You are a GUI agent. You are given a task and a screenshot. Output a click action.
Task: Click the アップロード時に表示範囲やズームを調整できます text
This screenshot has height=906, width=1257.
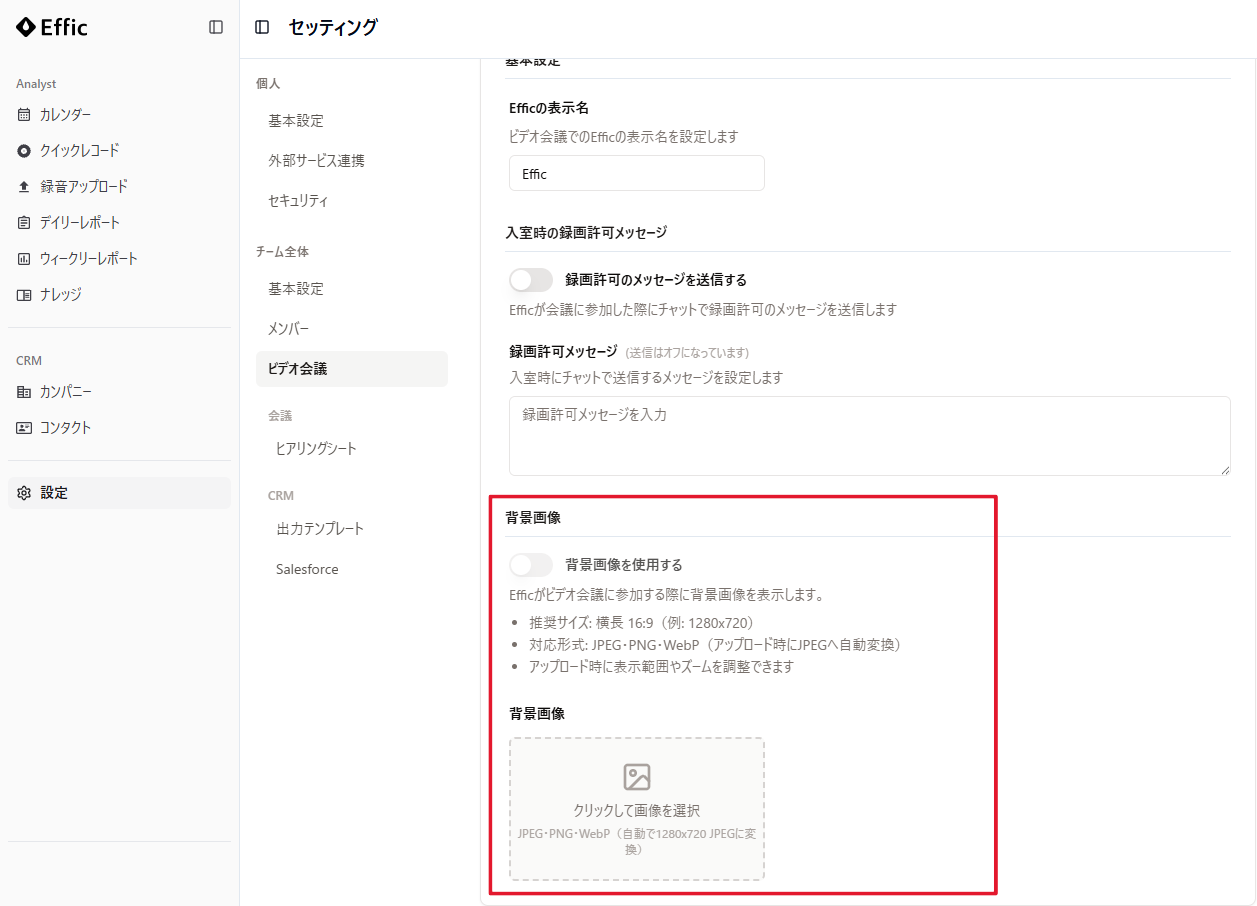661,667
